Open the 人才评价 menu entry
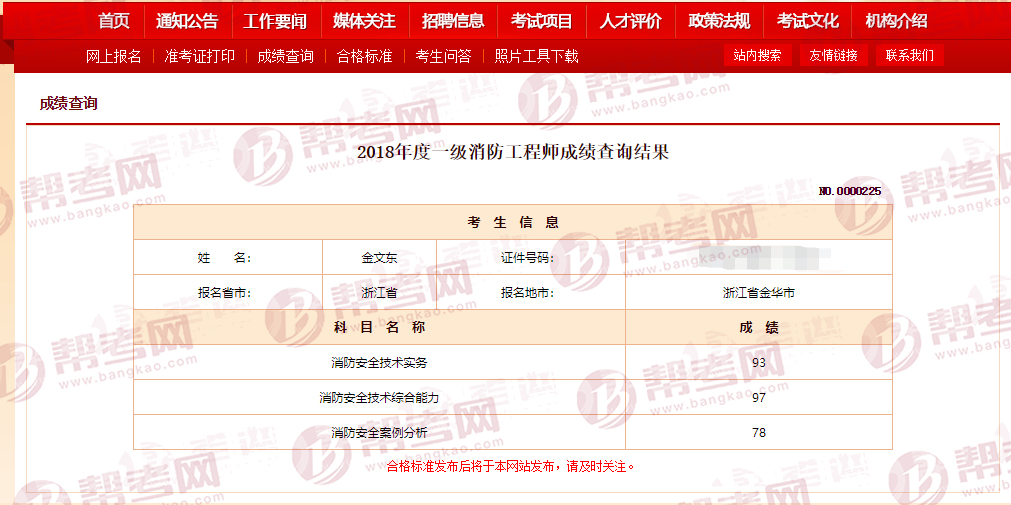 point(630,21)
